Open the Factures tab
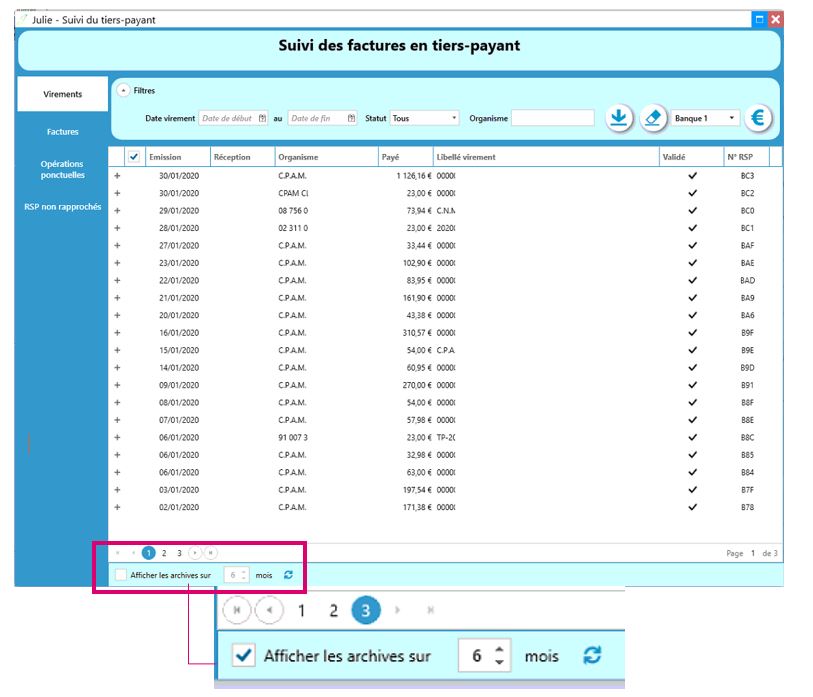Viewport: 813px width, 697px height. 63,132
